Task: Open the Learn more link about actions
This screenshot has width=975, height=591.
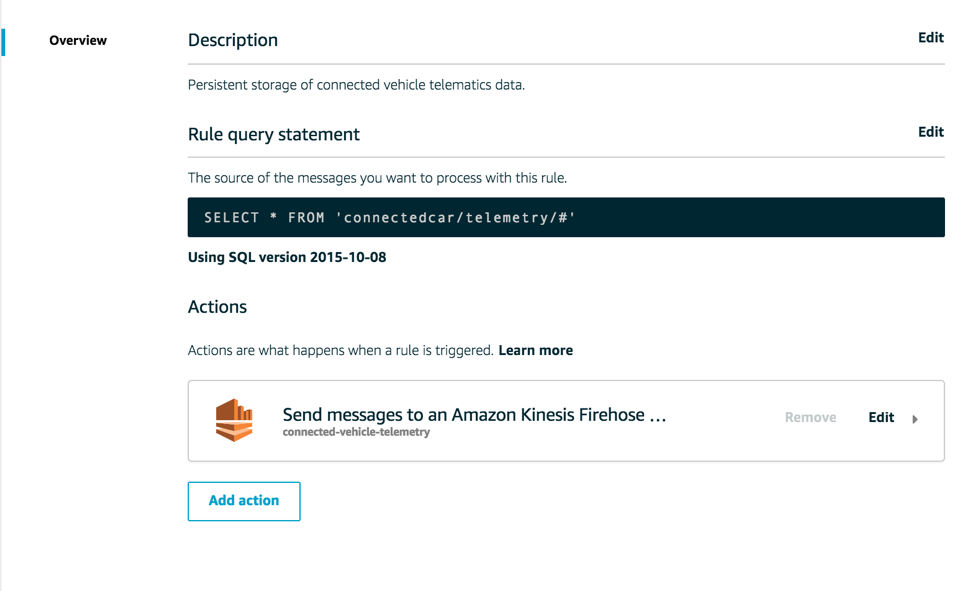Action: coord(535,350)
